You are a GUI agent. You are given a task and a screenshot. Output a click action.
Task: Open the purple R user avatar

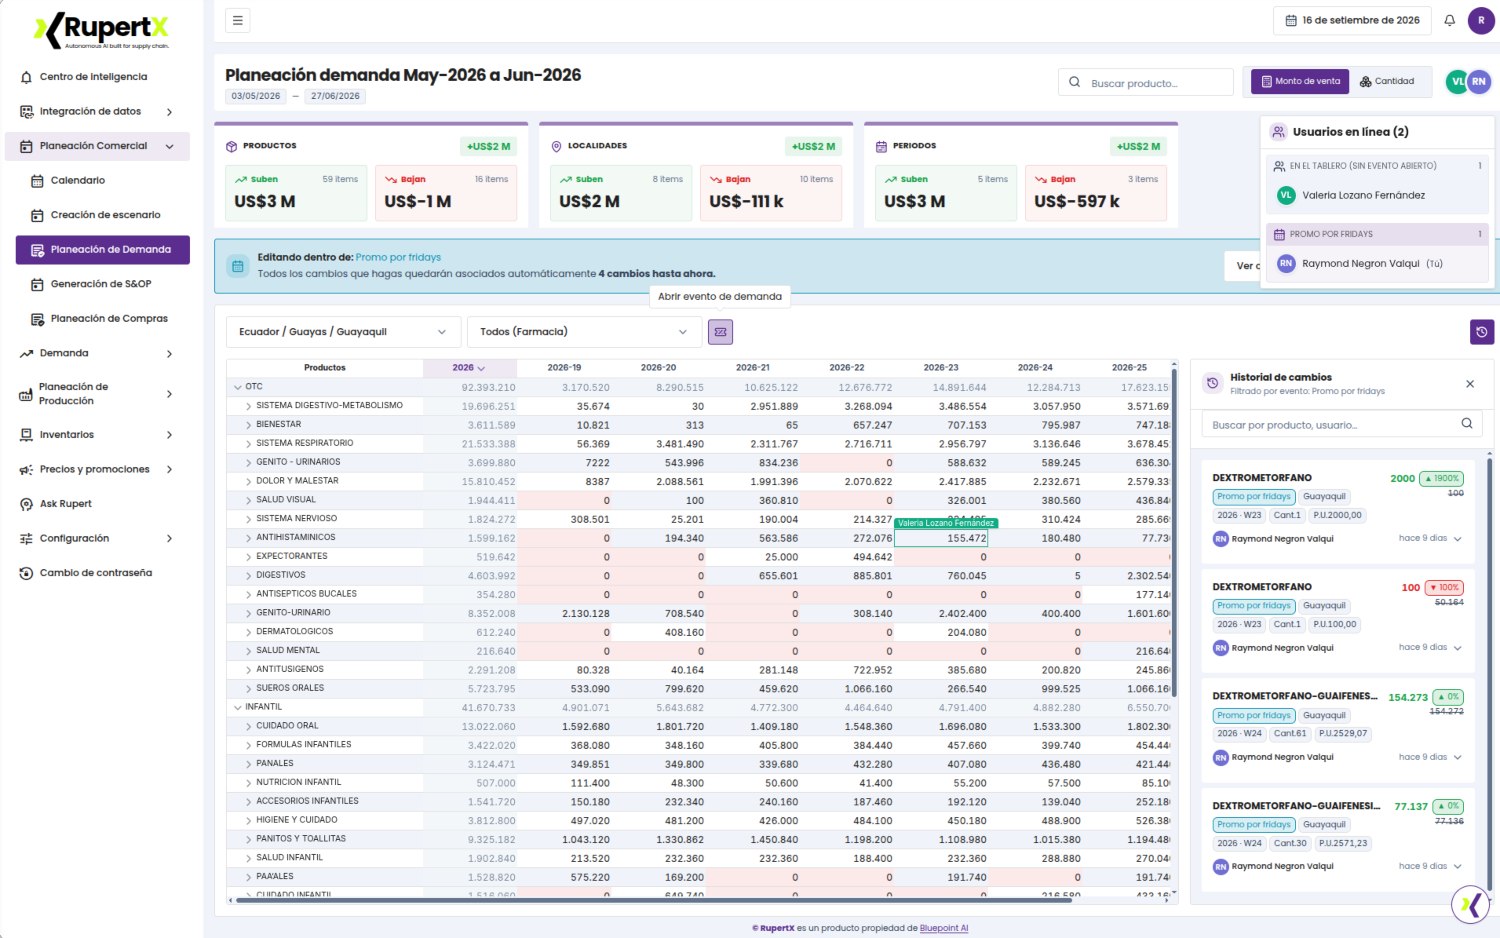coord(1481,20)
